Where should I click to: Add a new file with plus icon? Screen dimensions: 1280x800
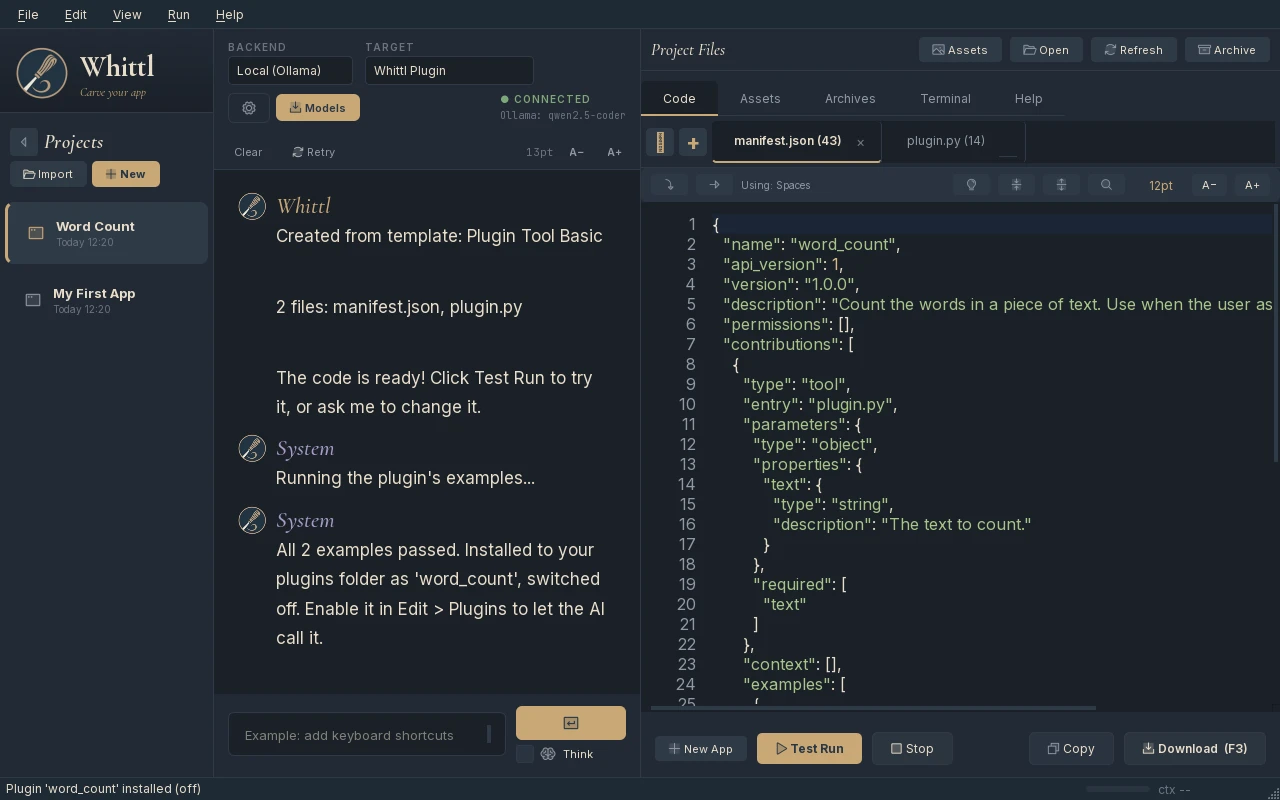coord(693,142)
